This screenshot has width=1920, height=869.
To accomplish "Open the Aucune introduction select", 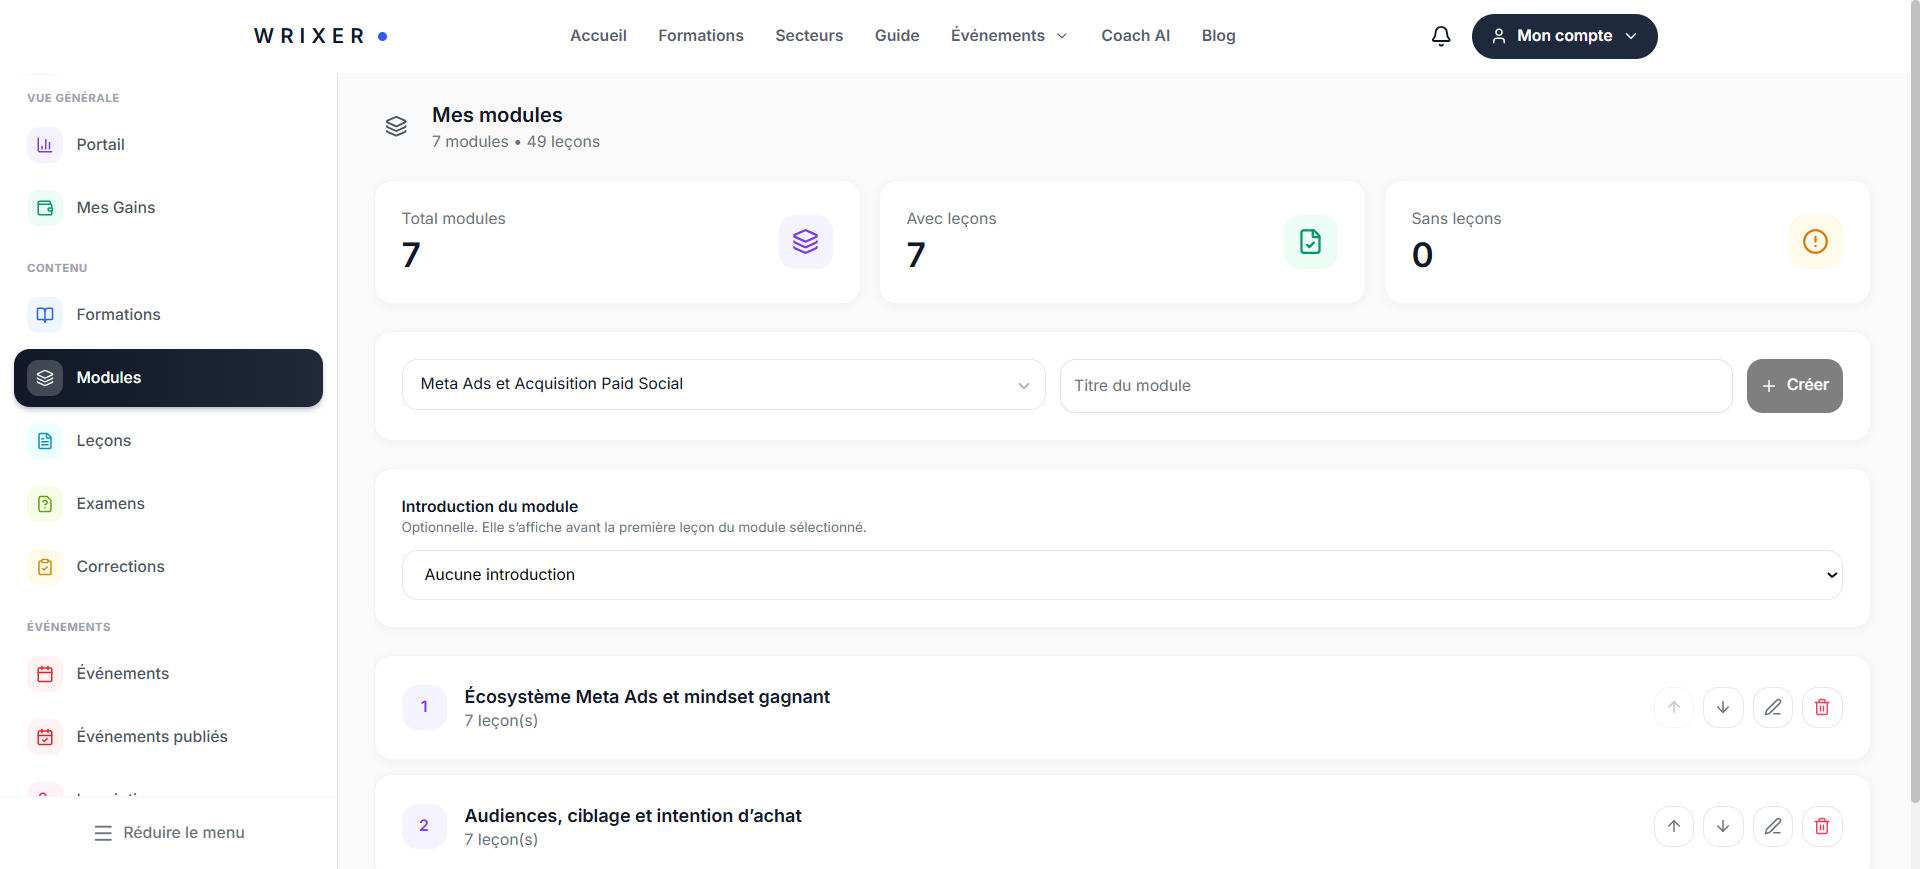I will pos(1122,575).
